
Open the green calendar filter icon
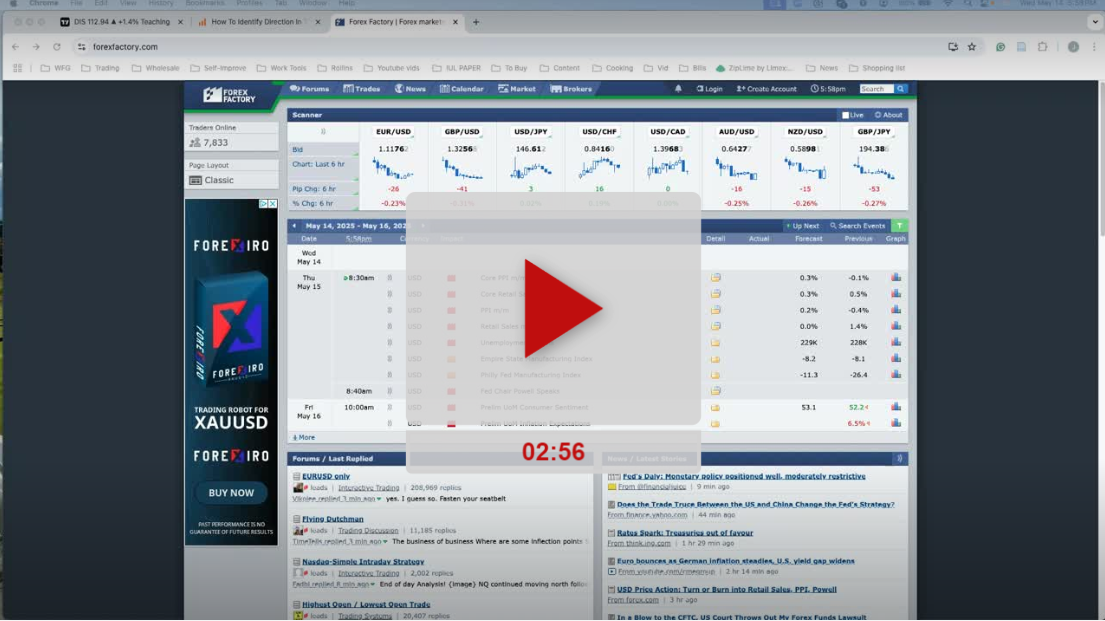[x=899, y=226]
